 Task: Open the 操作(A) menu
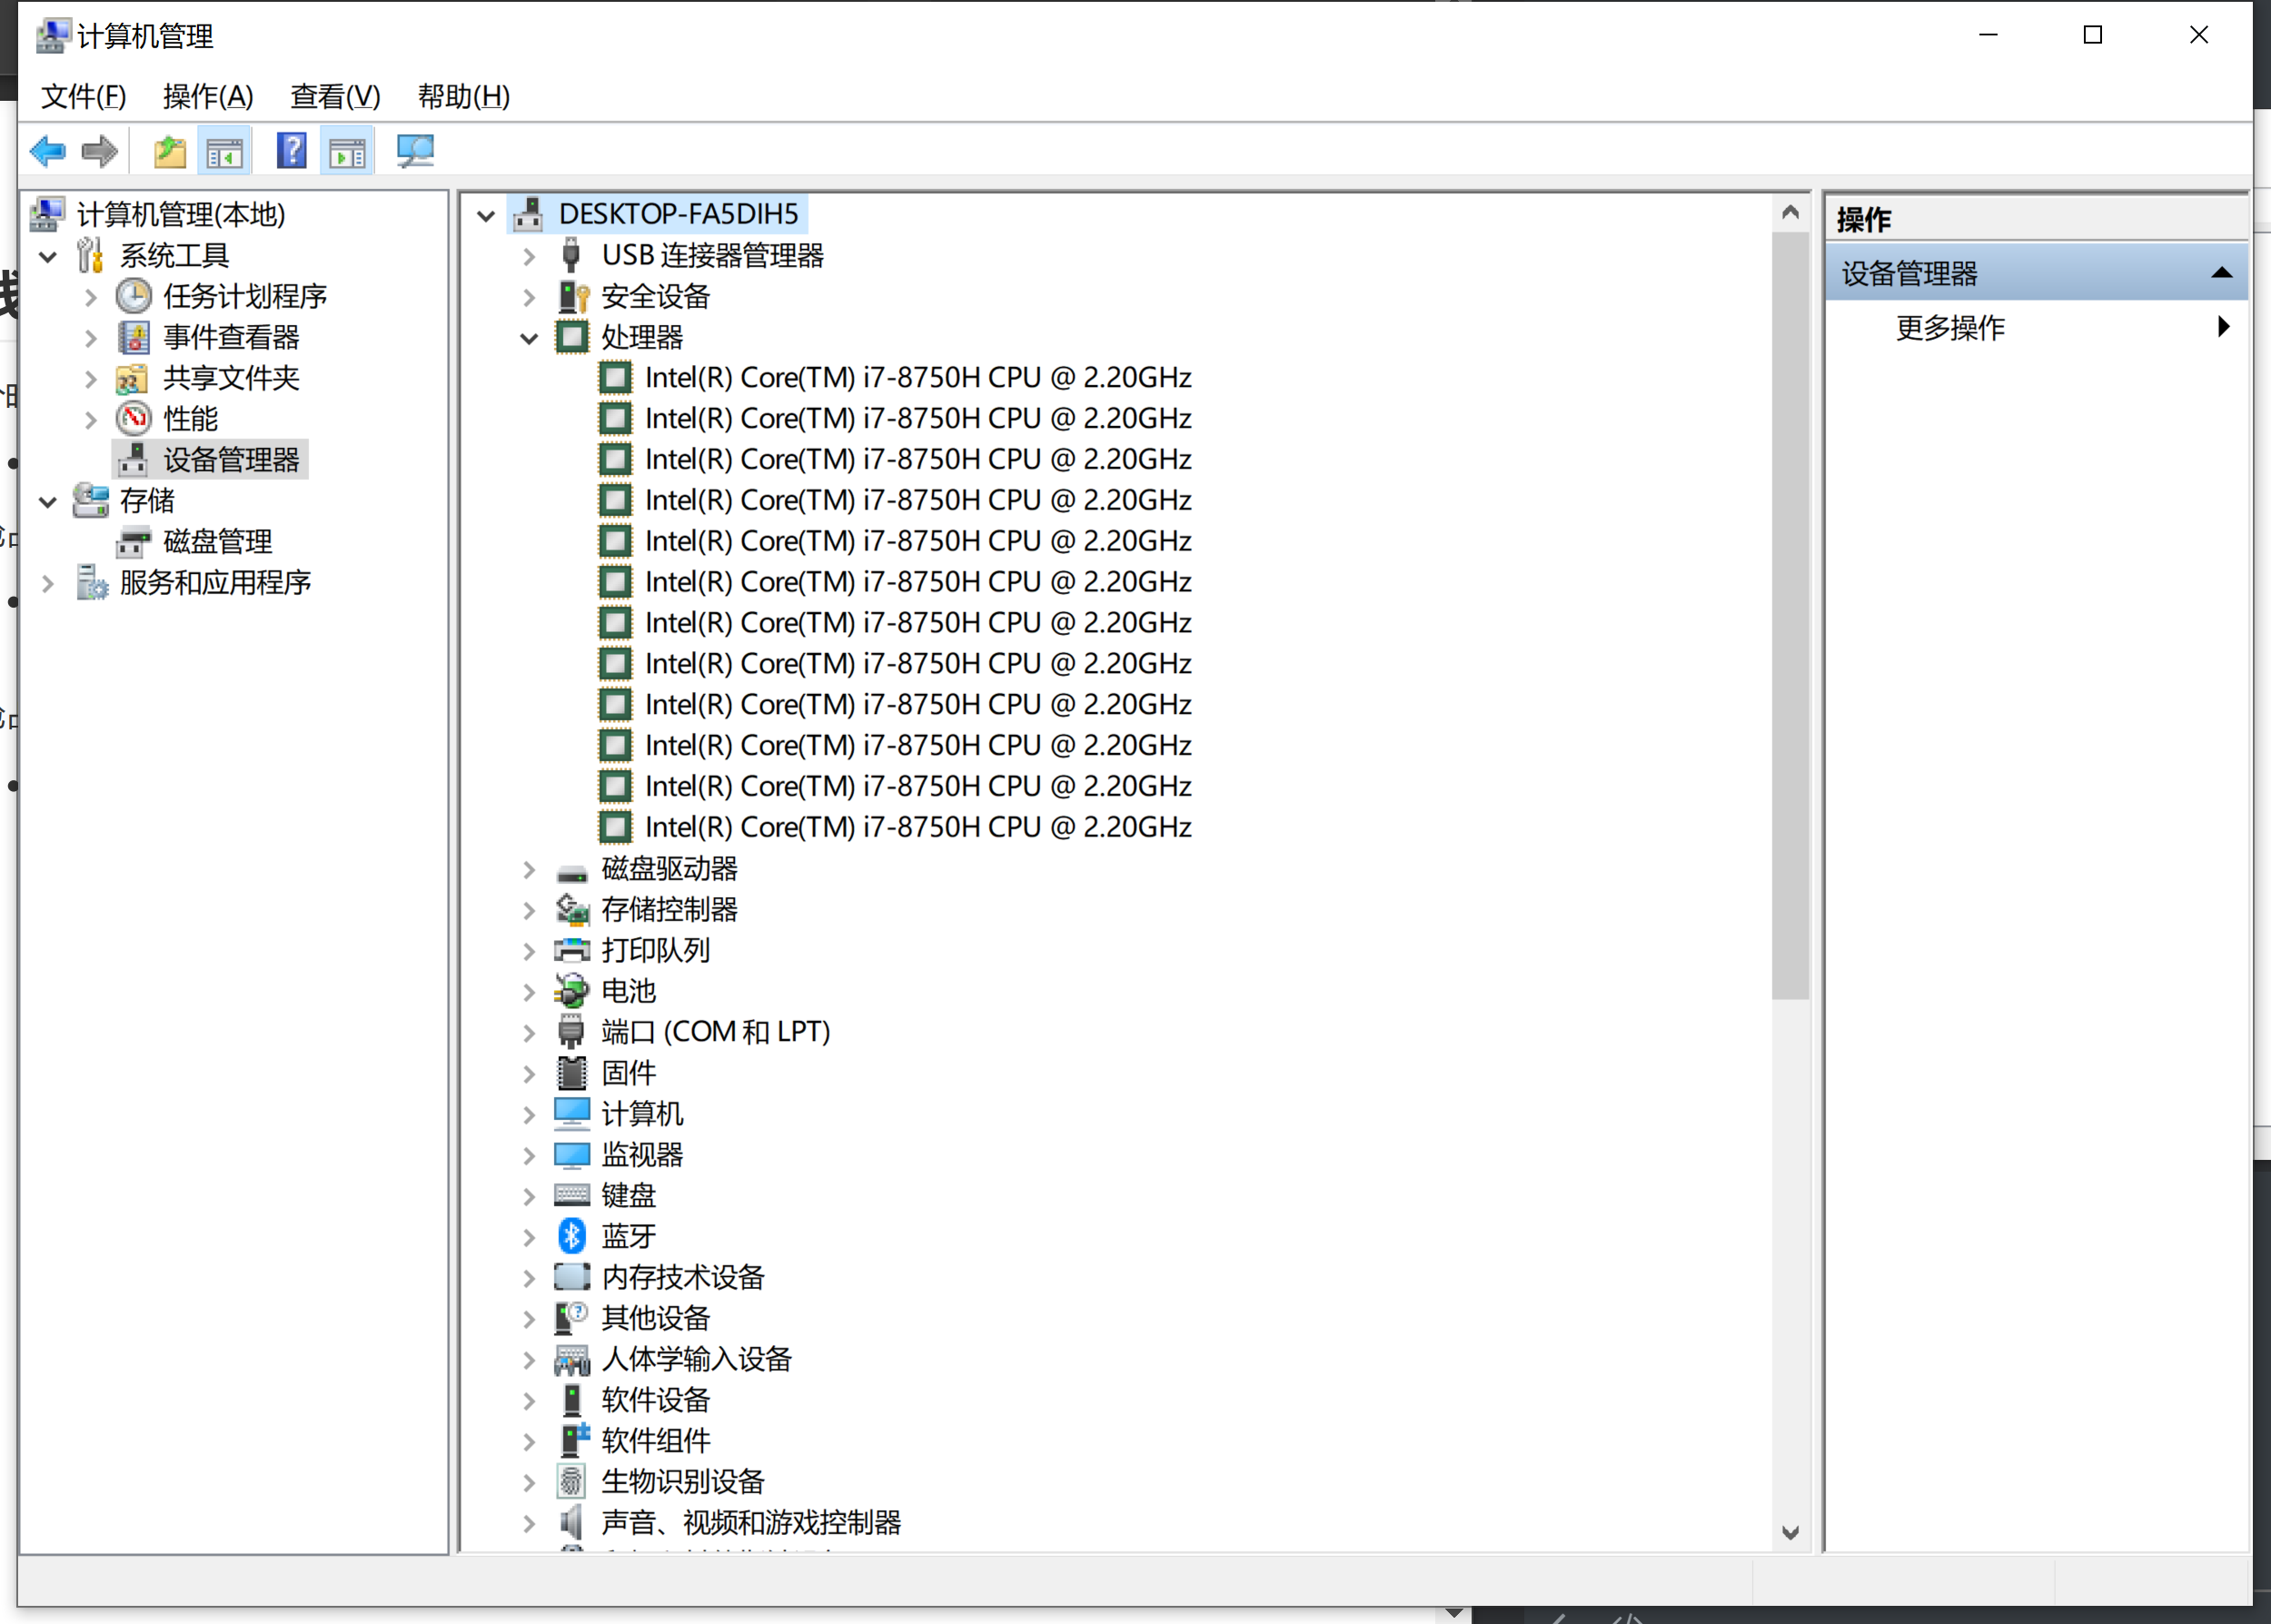208,96
